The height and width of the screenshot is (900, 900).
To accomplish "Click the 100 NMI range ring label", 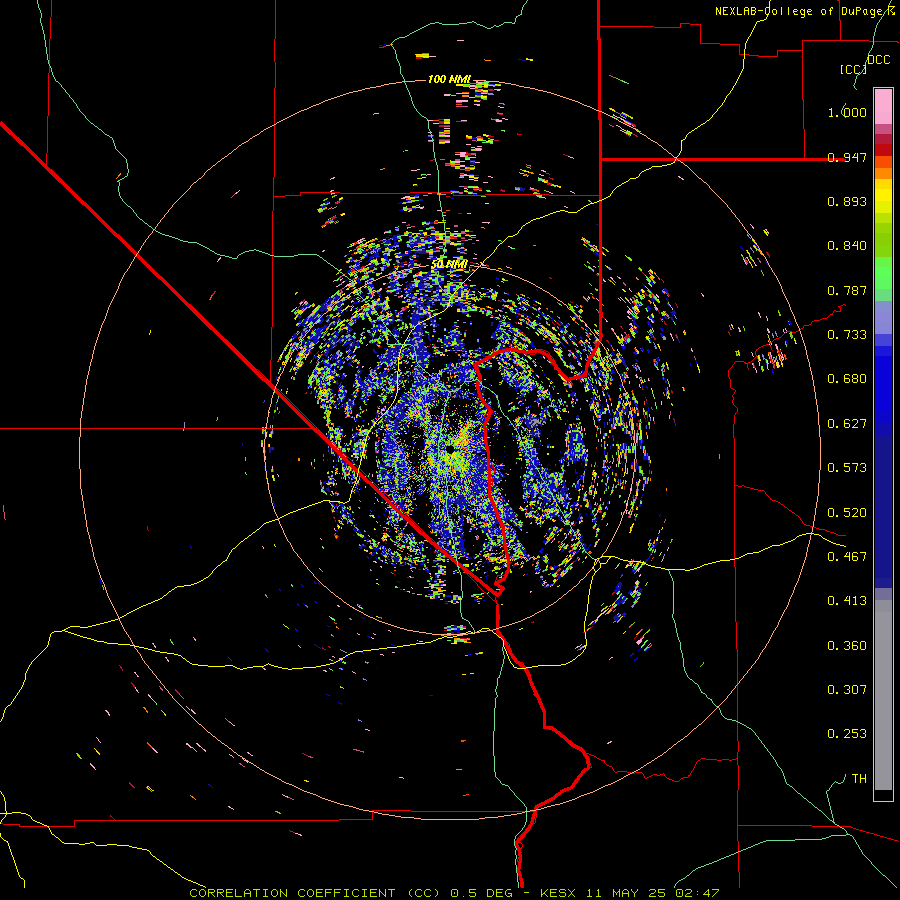I will tap(449, 79).
